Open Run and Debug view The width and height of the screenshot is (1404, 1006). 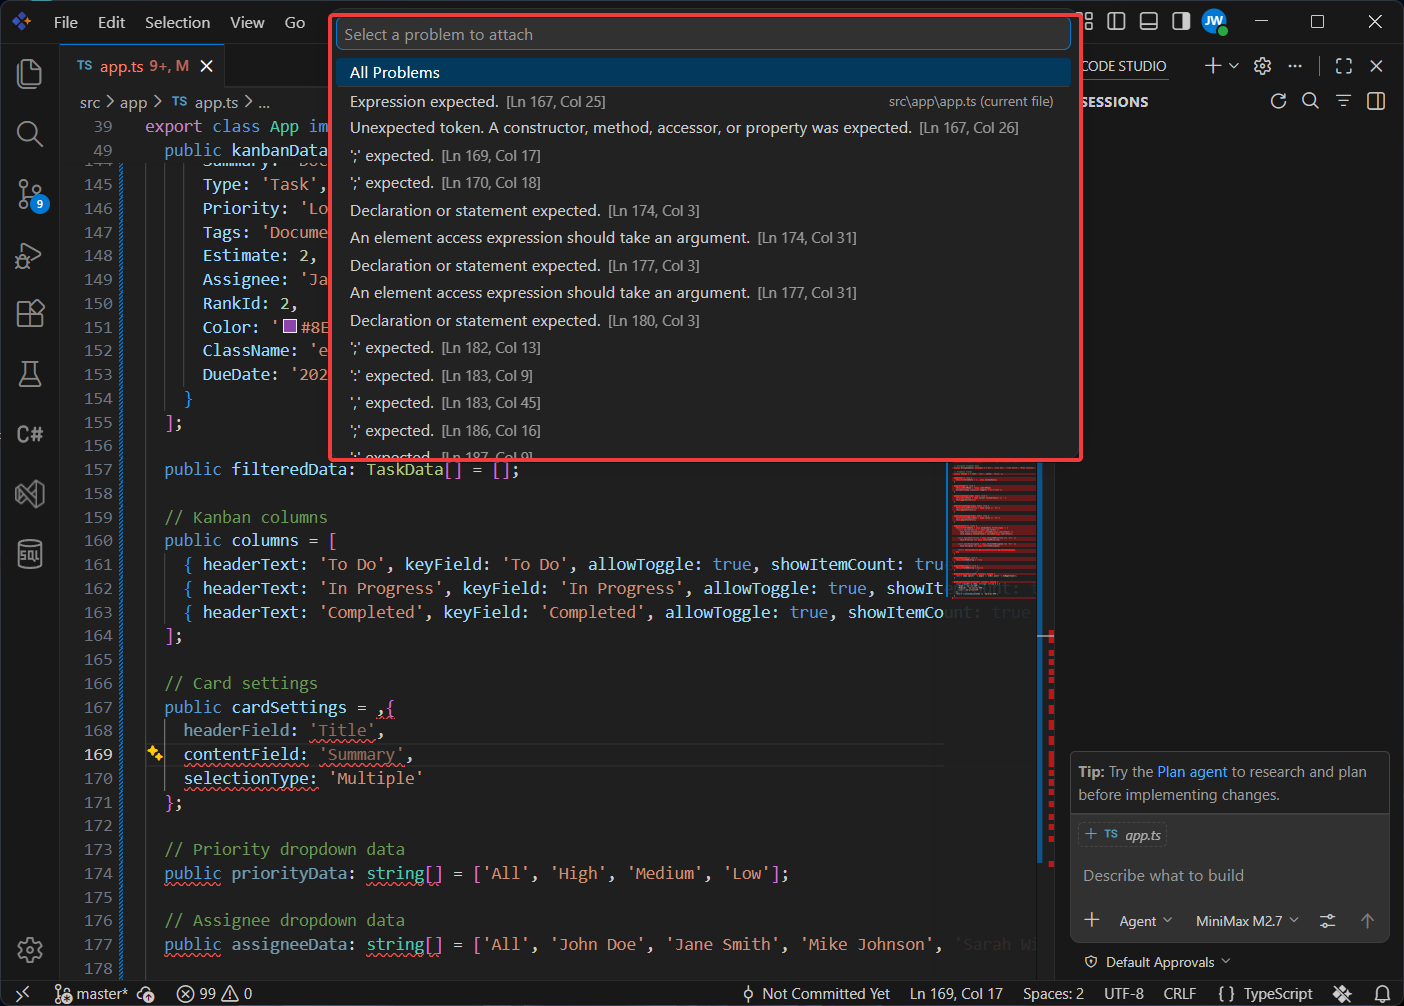[30, 255]
